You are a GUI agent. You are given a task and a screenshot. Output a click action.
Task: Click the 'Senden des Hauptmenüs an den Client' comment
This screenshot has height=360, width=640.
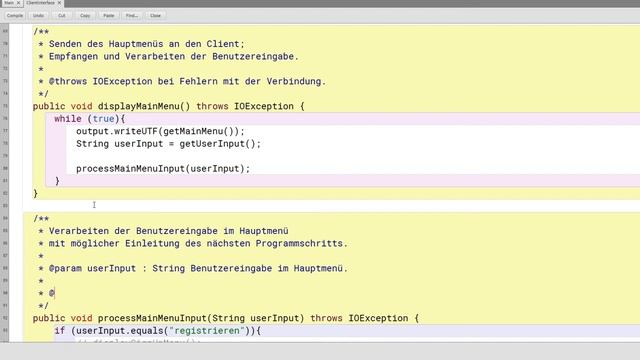tap(147, 44)
